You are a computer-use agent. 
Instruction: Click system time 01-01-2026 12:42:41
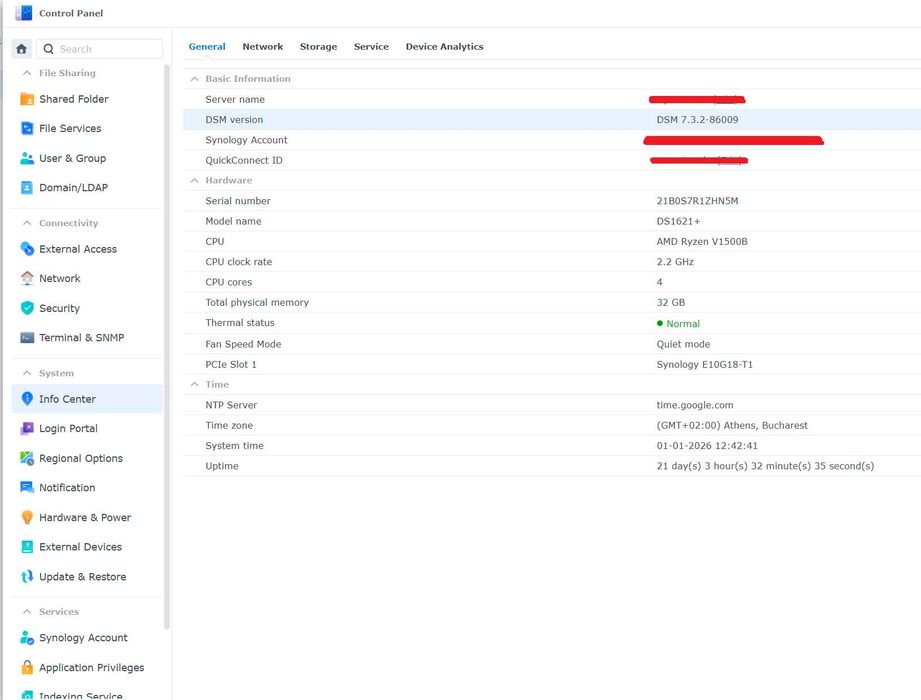click(x=707, y=446)
